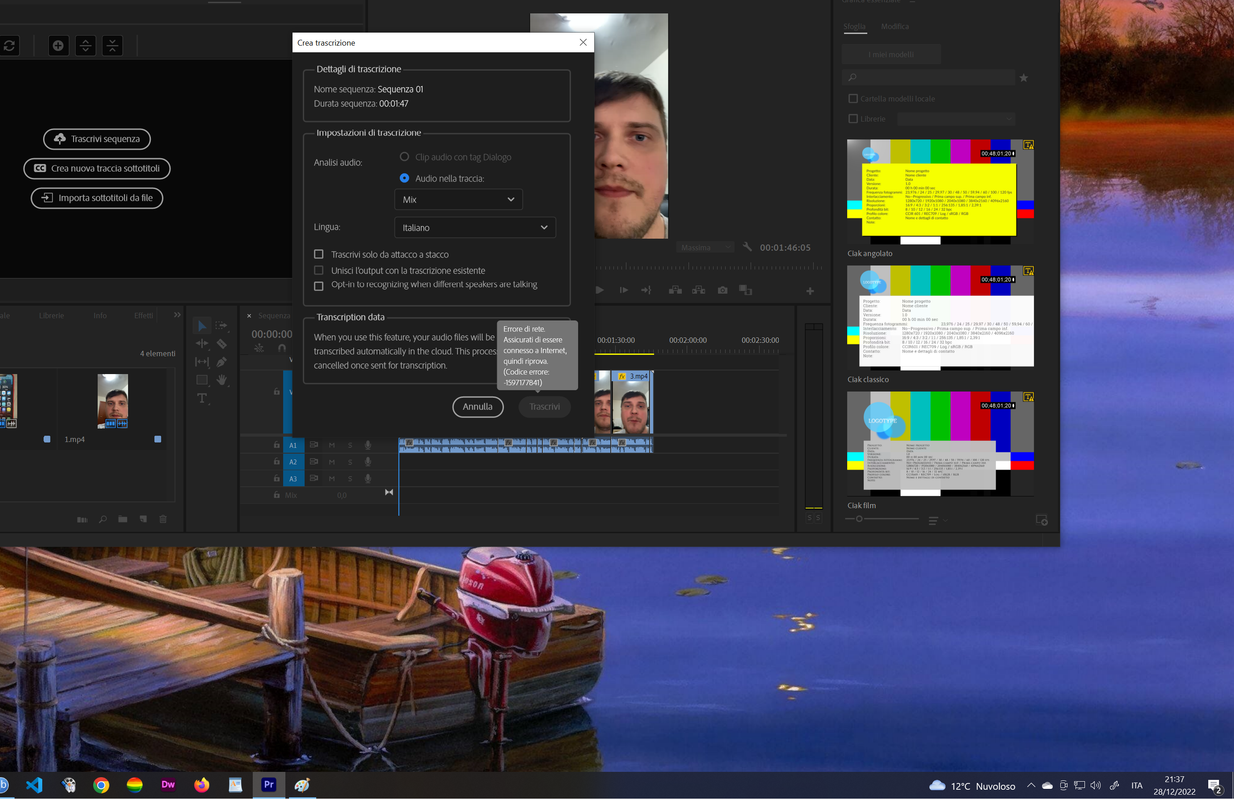Click the merge caption segments icon

(x=112, y=46)
